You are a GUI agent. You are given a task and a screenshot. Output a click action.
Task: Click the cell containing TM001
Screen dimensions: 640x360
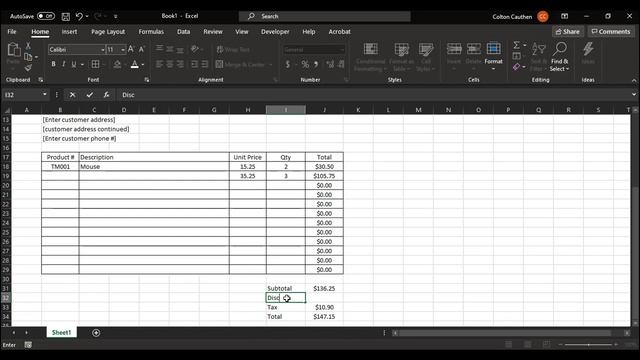tap(60, 167)
